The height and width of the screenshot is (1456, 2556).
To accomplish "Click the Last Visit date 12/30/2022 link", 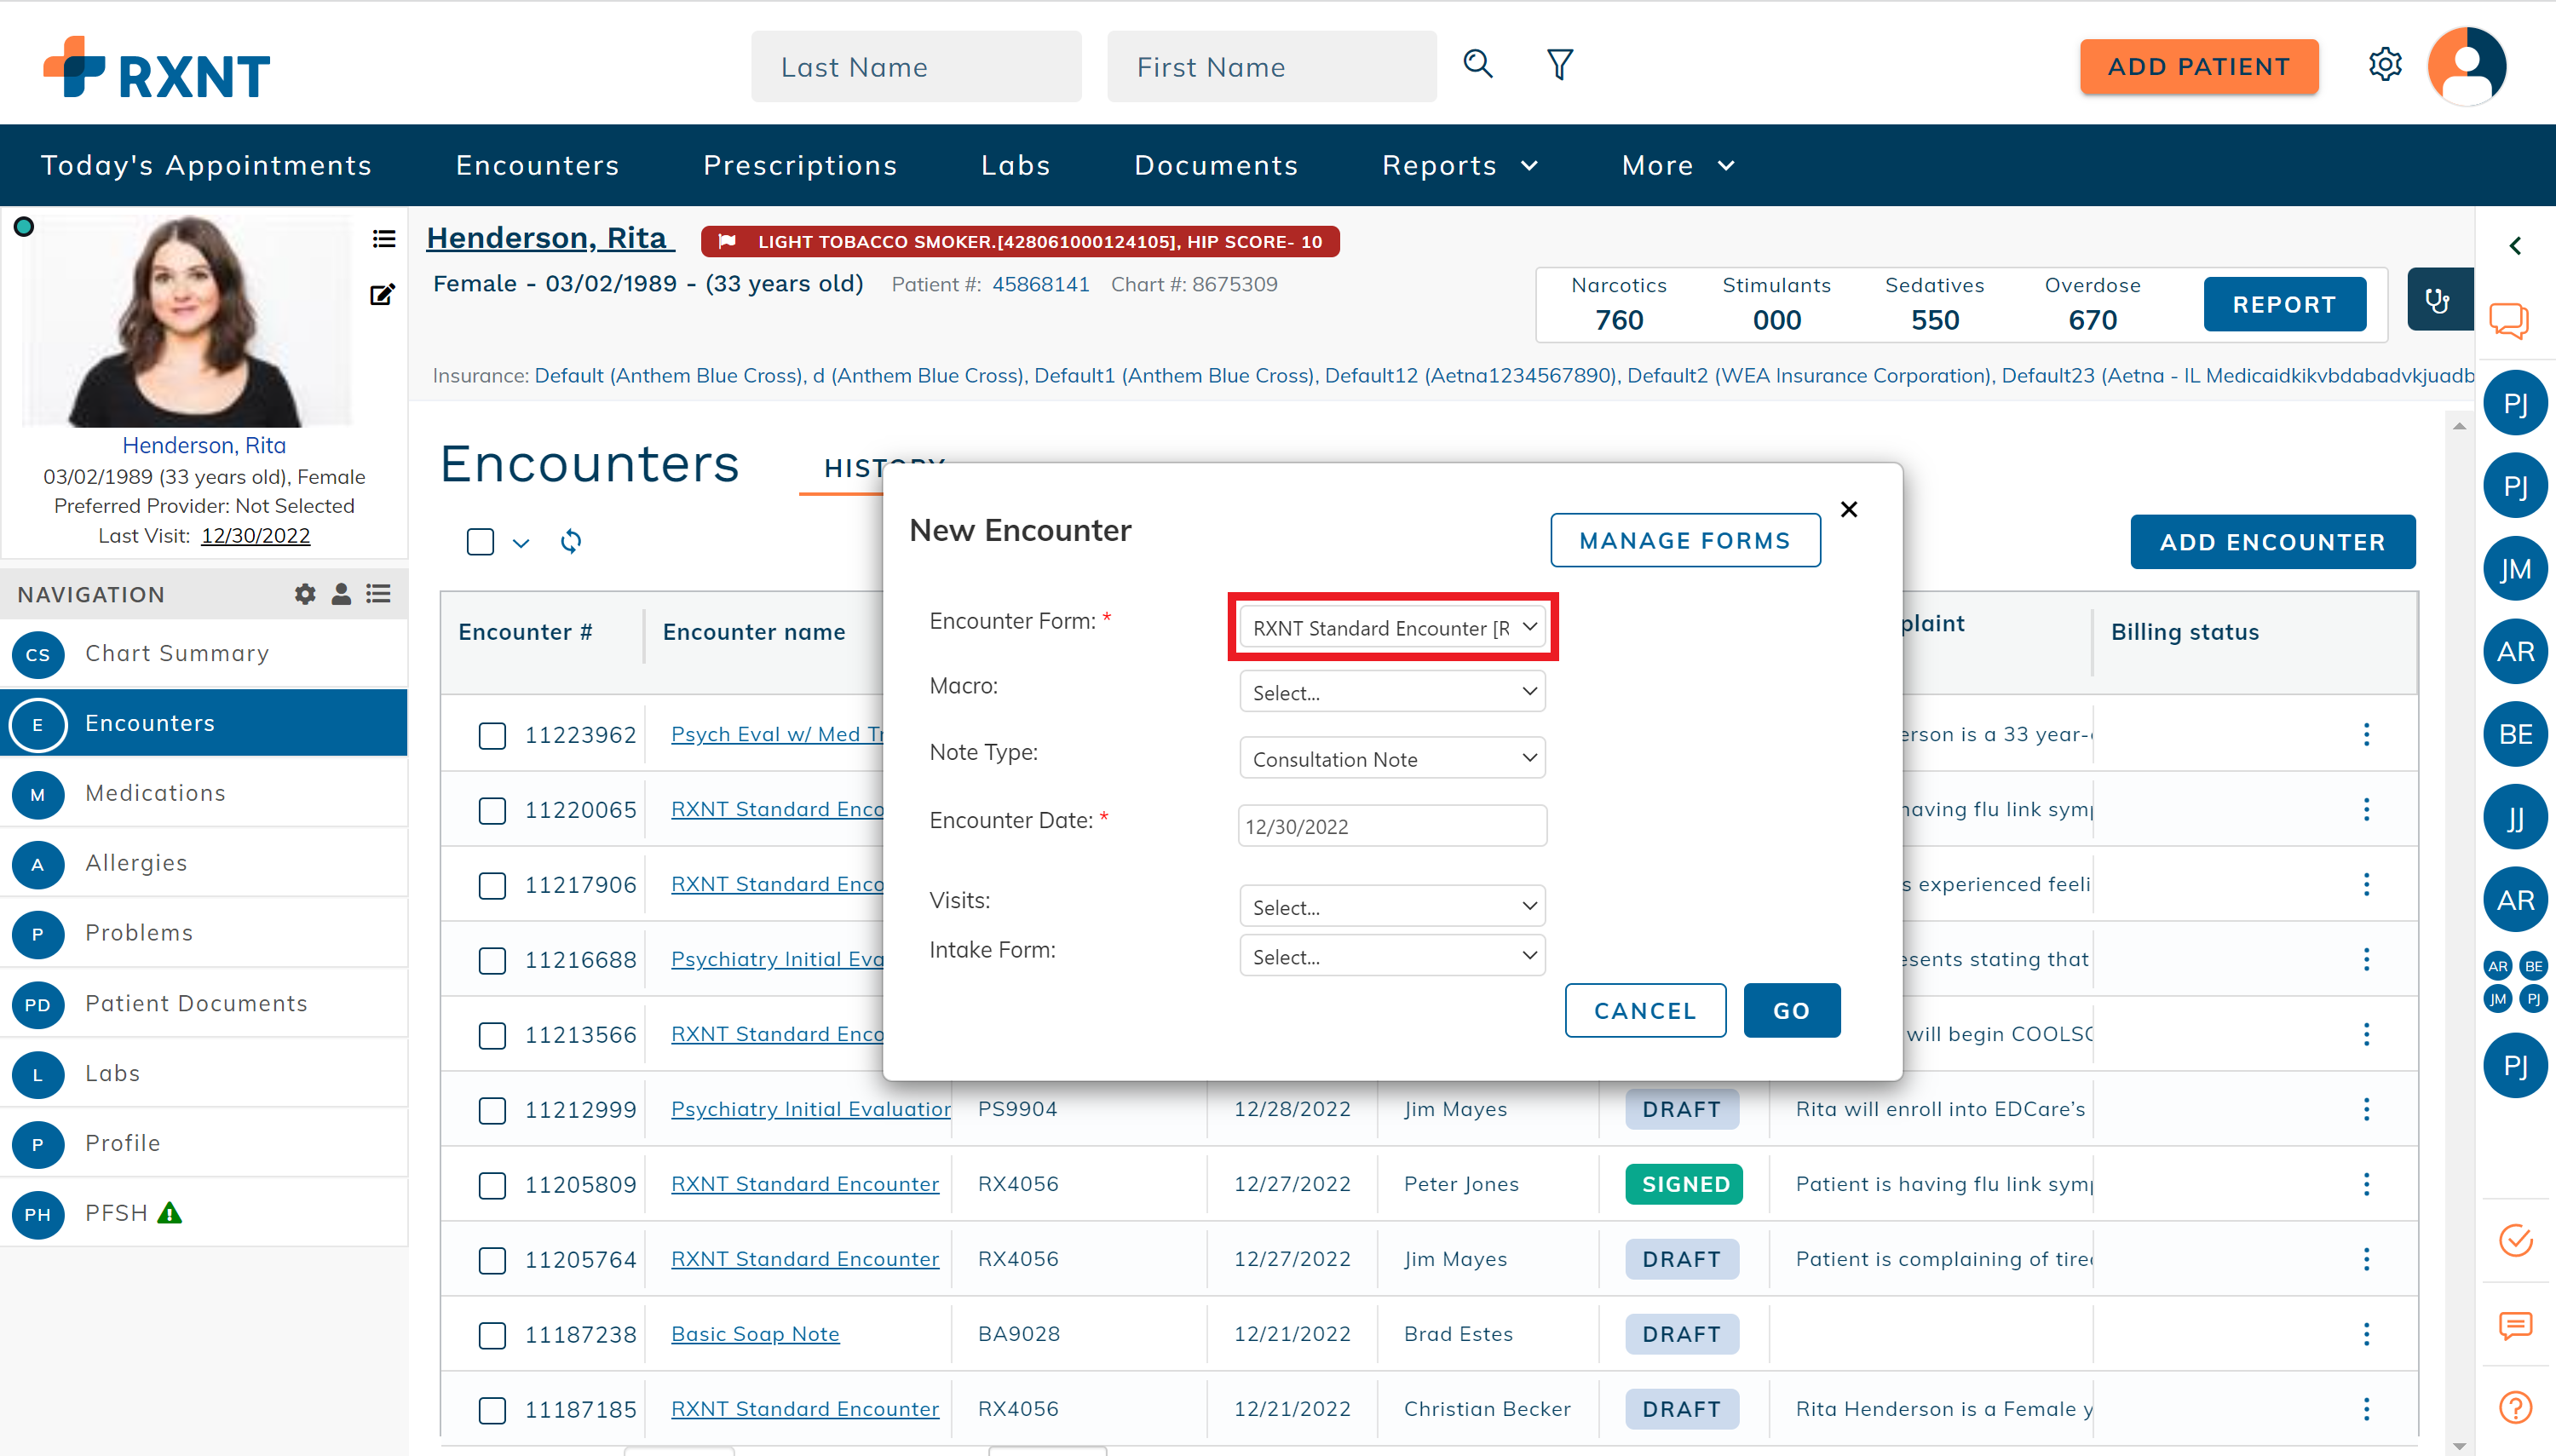I will 255,536.
